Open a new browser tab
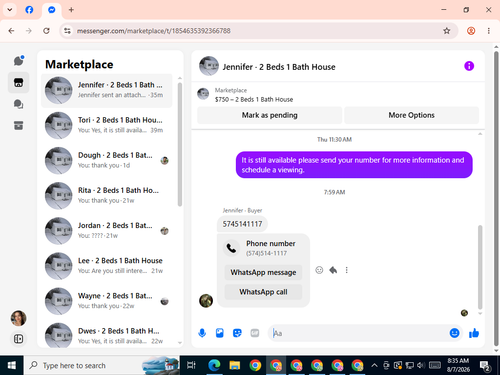The width and height of the screenshot is (500, 375). tap(71, 10)
